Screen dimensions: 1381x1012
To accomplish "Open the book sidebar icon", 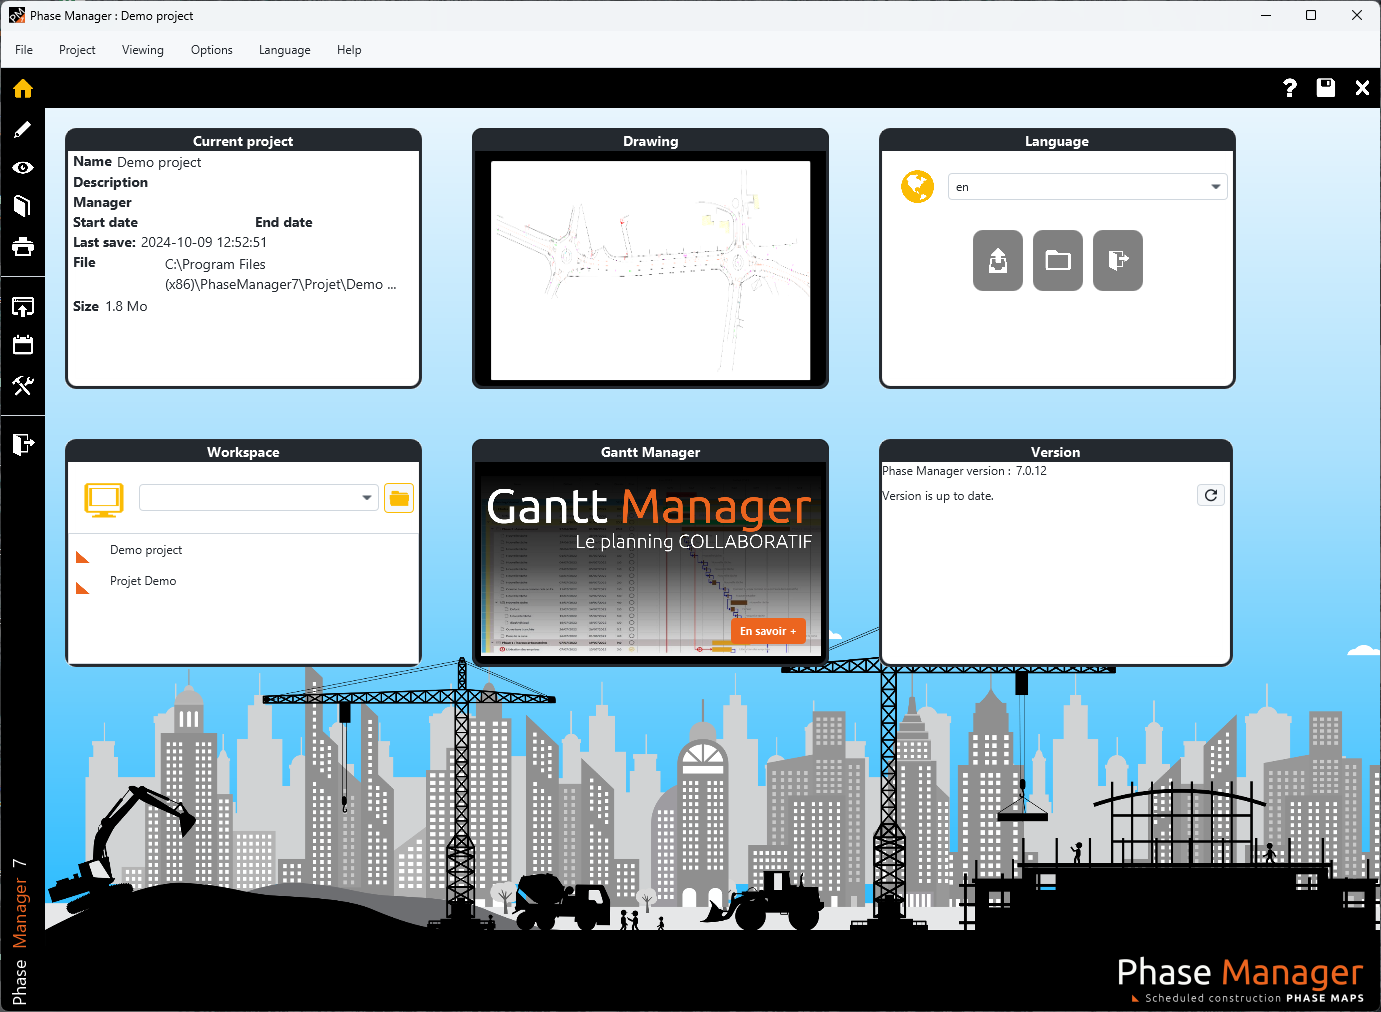I will (x=23, y=206).
